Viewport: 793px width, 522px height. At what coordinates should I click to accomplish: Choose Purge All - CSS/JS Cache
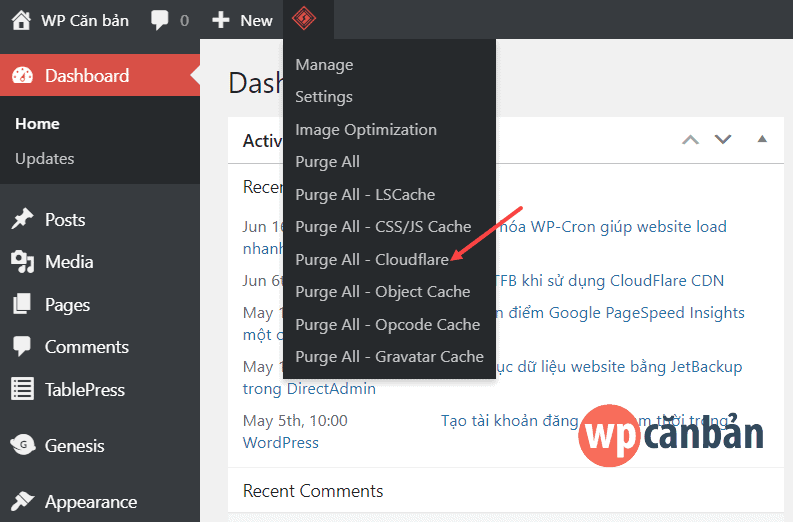tap(383, 227)
